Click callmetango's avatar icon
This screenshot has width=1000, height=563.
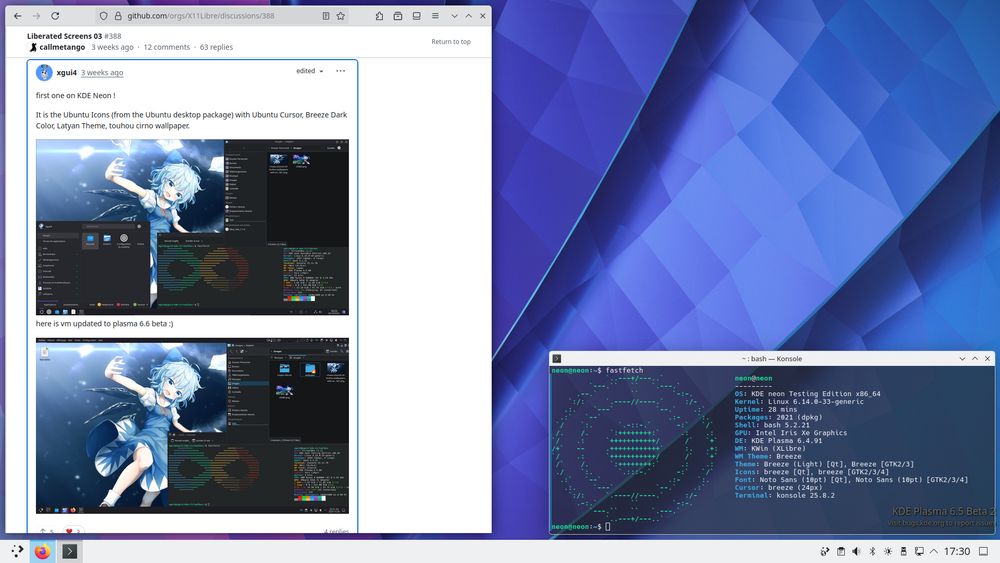[x=33, y=47]
